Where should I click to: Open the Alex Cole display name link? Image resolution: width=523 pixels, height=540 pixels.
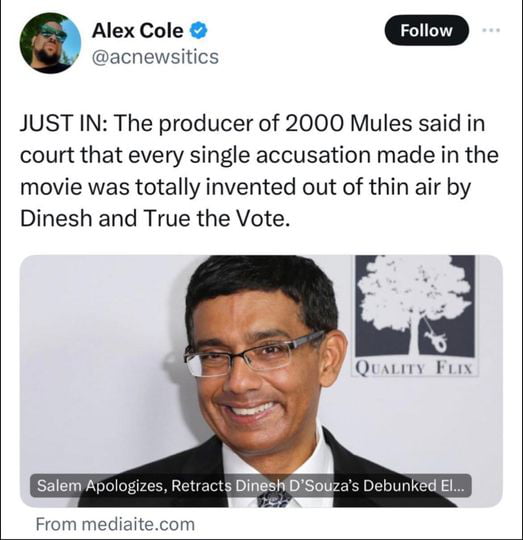(137, 31)
